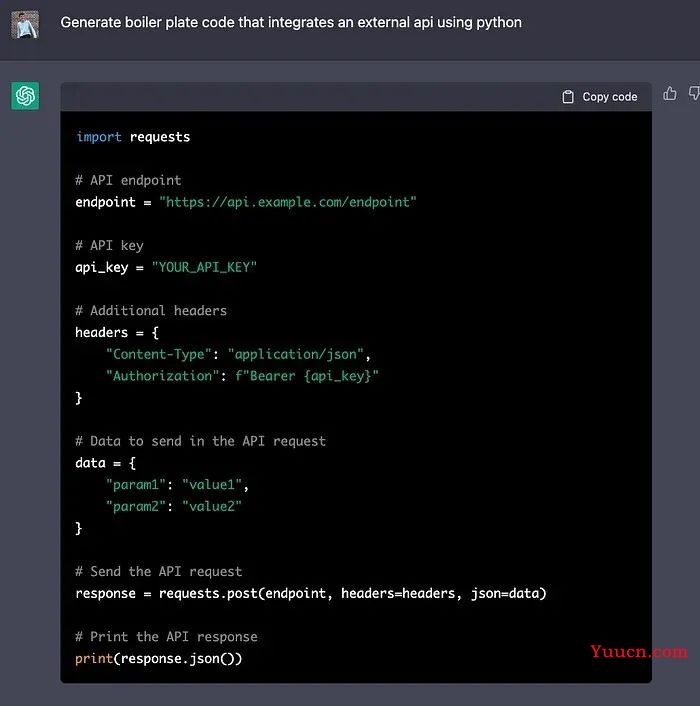The width and height of the screenshot is (700, 706).
Task: Click the 'import requests' code line
Action: 133,137
